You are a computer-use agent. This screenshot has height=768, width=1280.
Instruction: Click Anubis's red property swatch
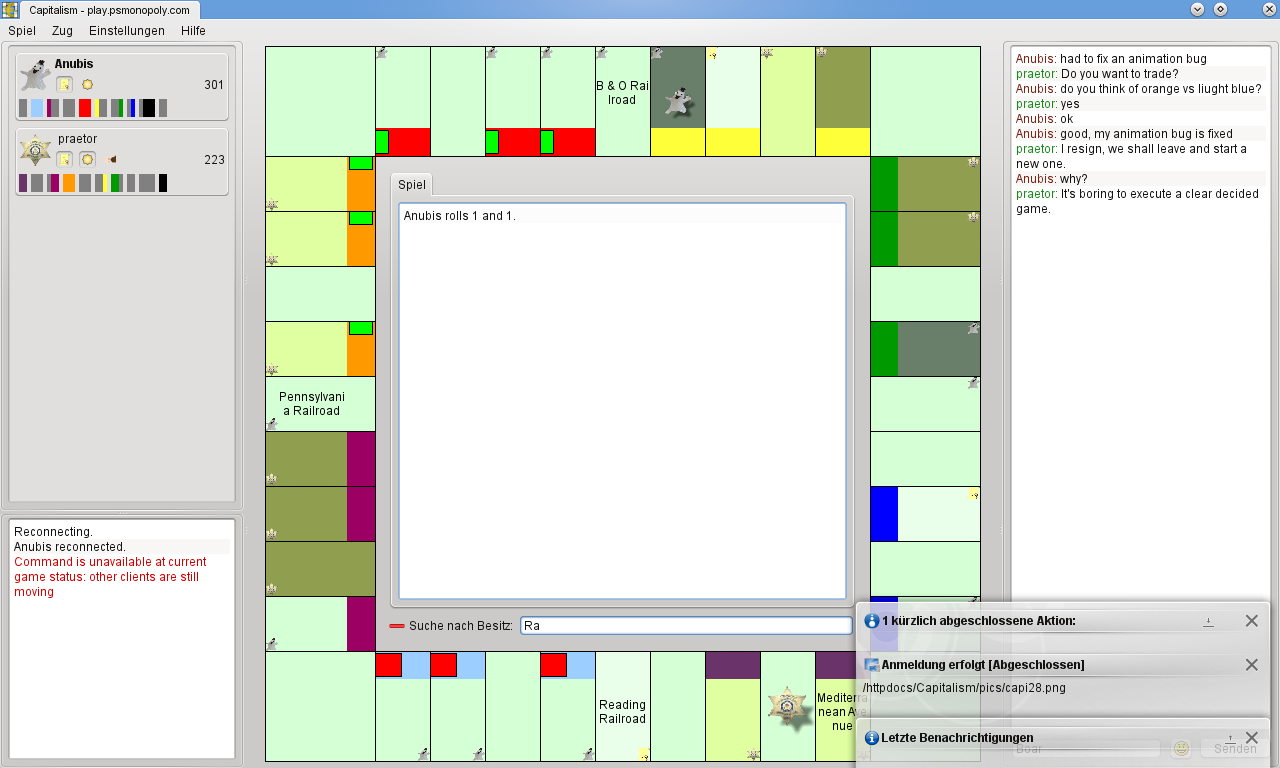[85, 108]
